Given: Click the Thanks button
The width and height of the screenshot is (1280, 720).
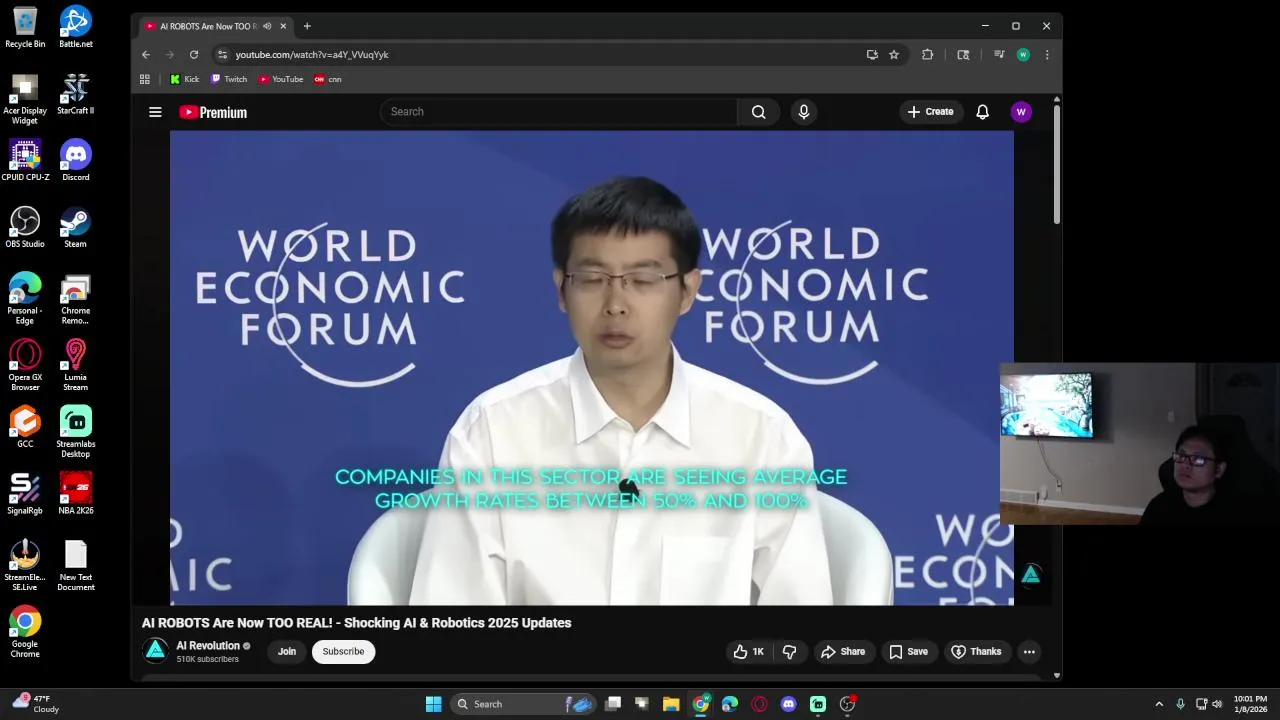Looking at the screenshot, I should click(x=976, y=652).
